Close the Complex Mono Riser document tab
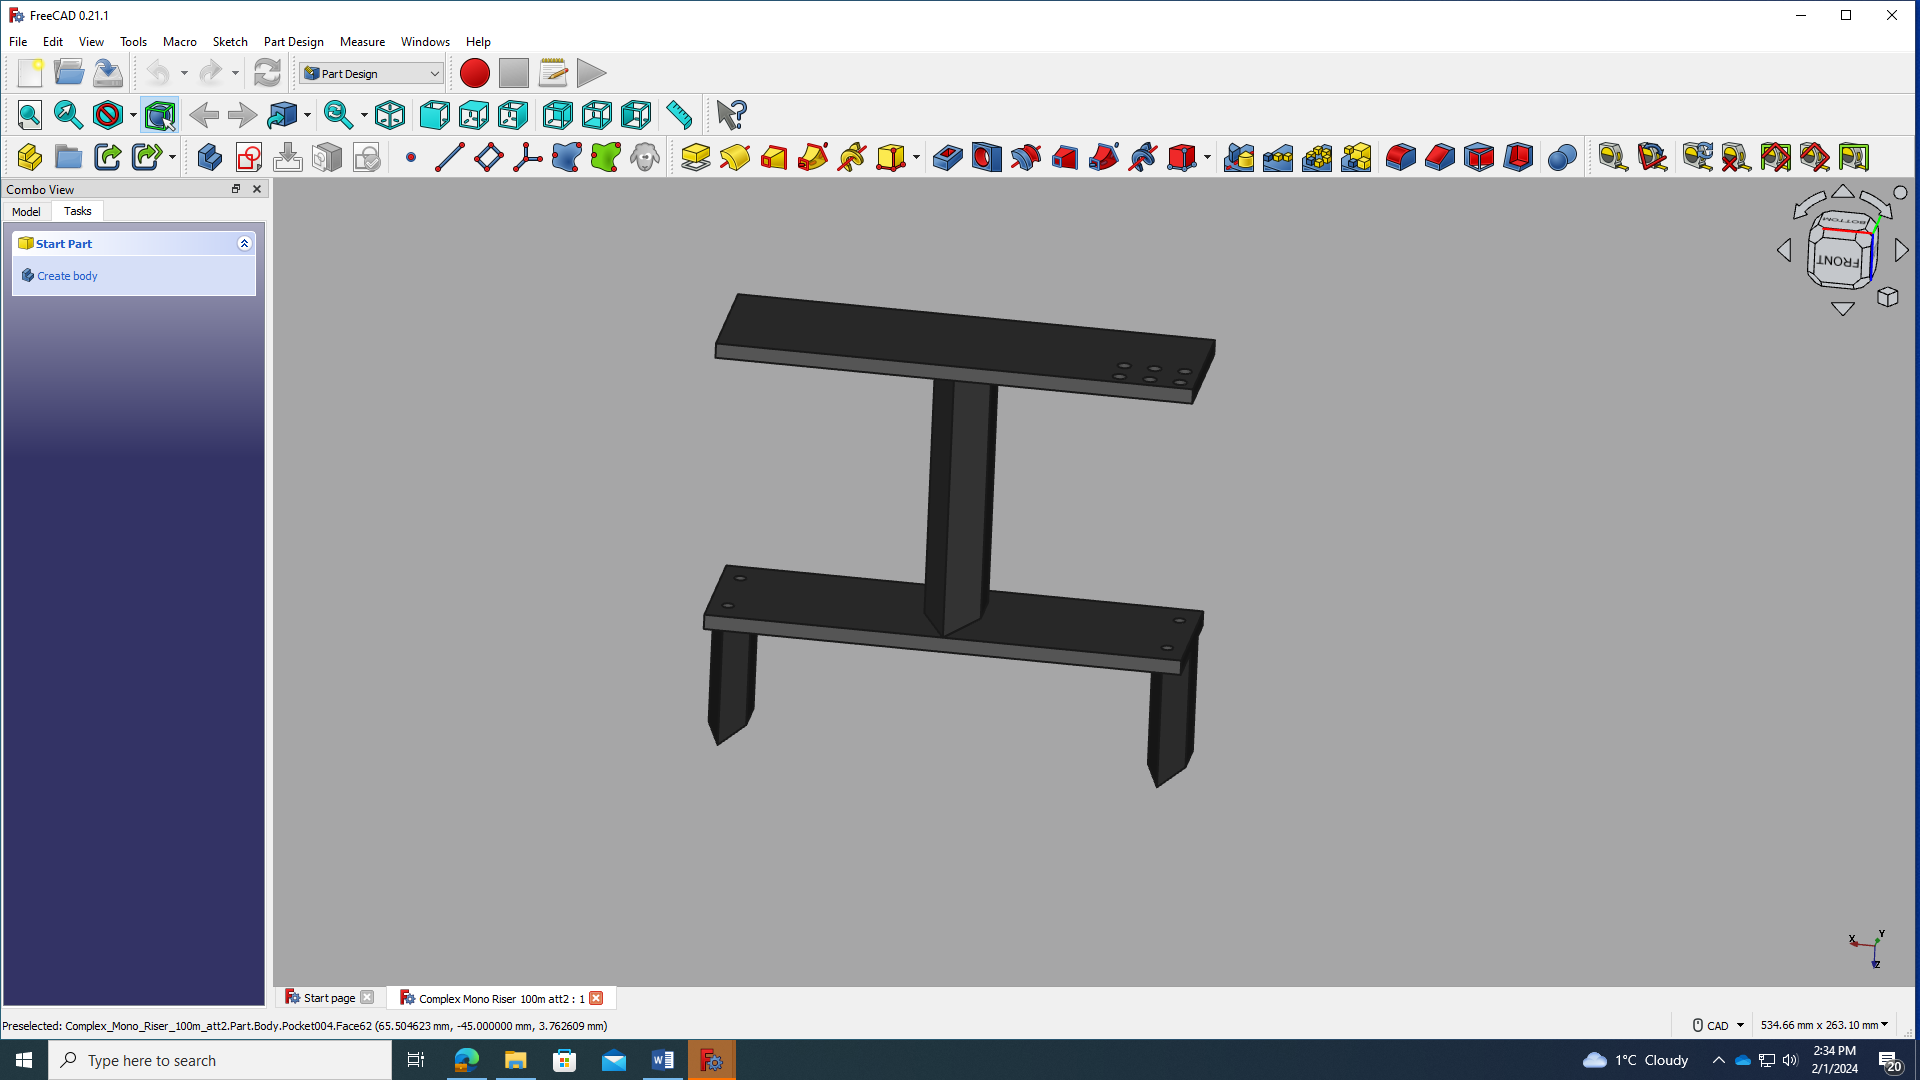This screenshot has height=1080, width=1920. [x=596, y=998]
